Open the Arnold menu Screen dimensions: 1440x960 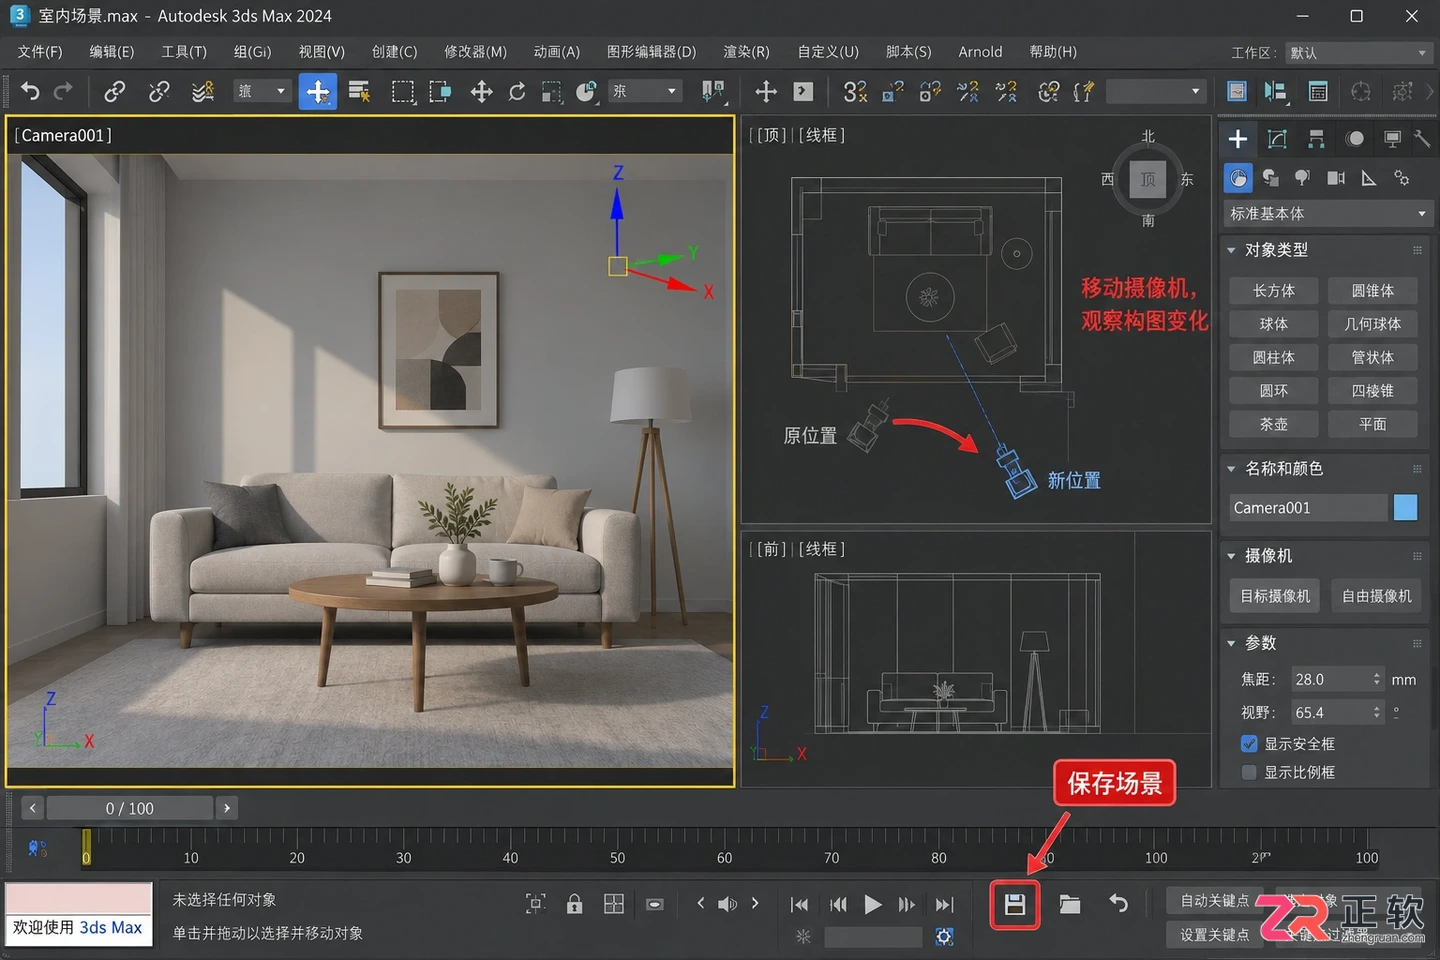980,52
